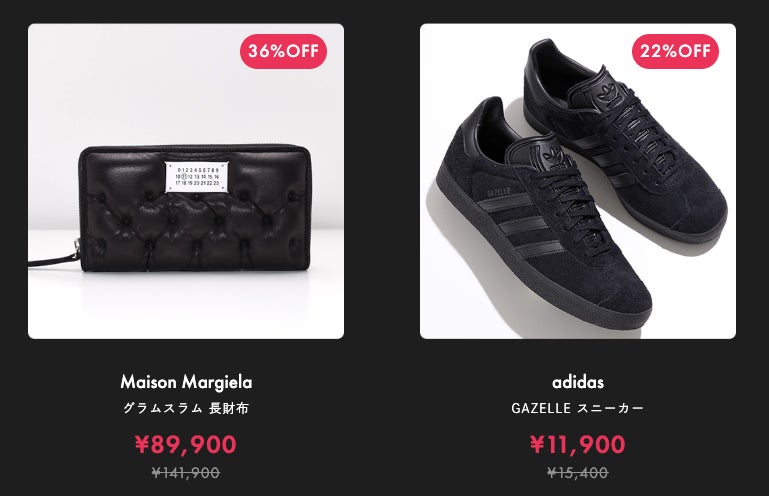Click the GAZELLE lettering on the sneaker's side

point(499,191)
